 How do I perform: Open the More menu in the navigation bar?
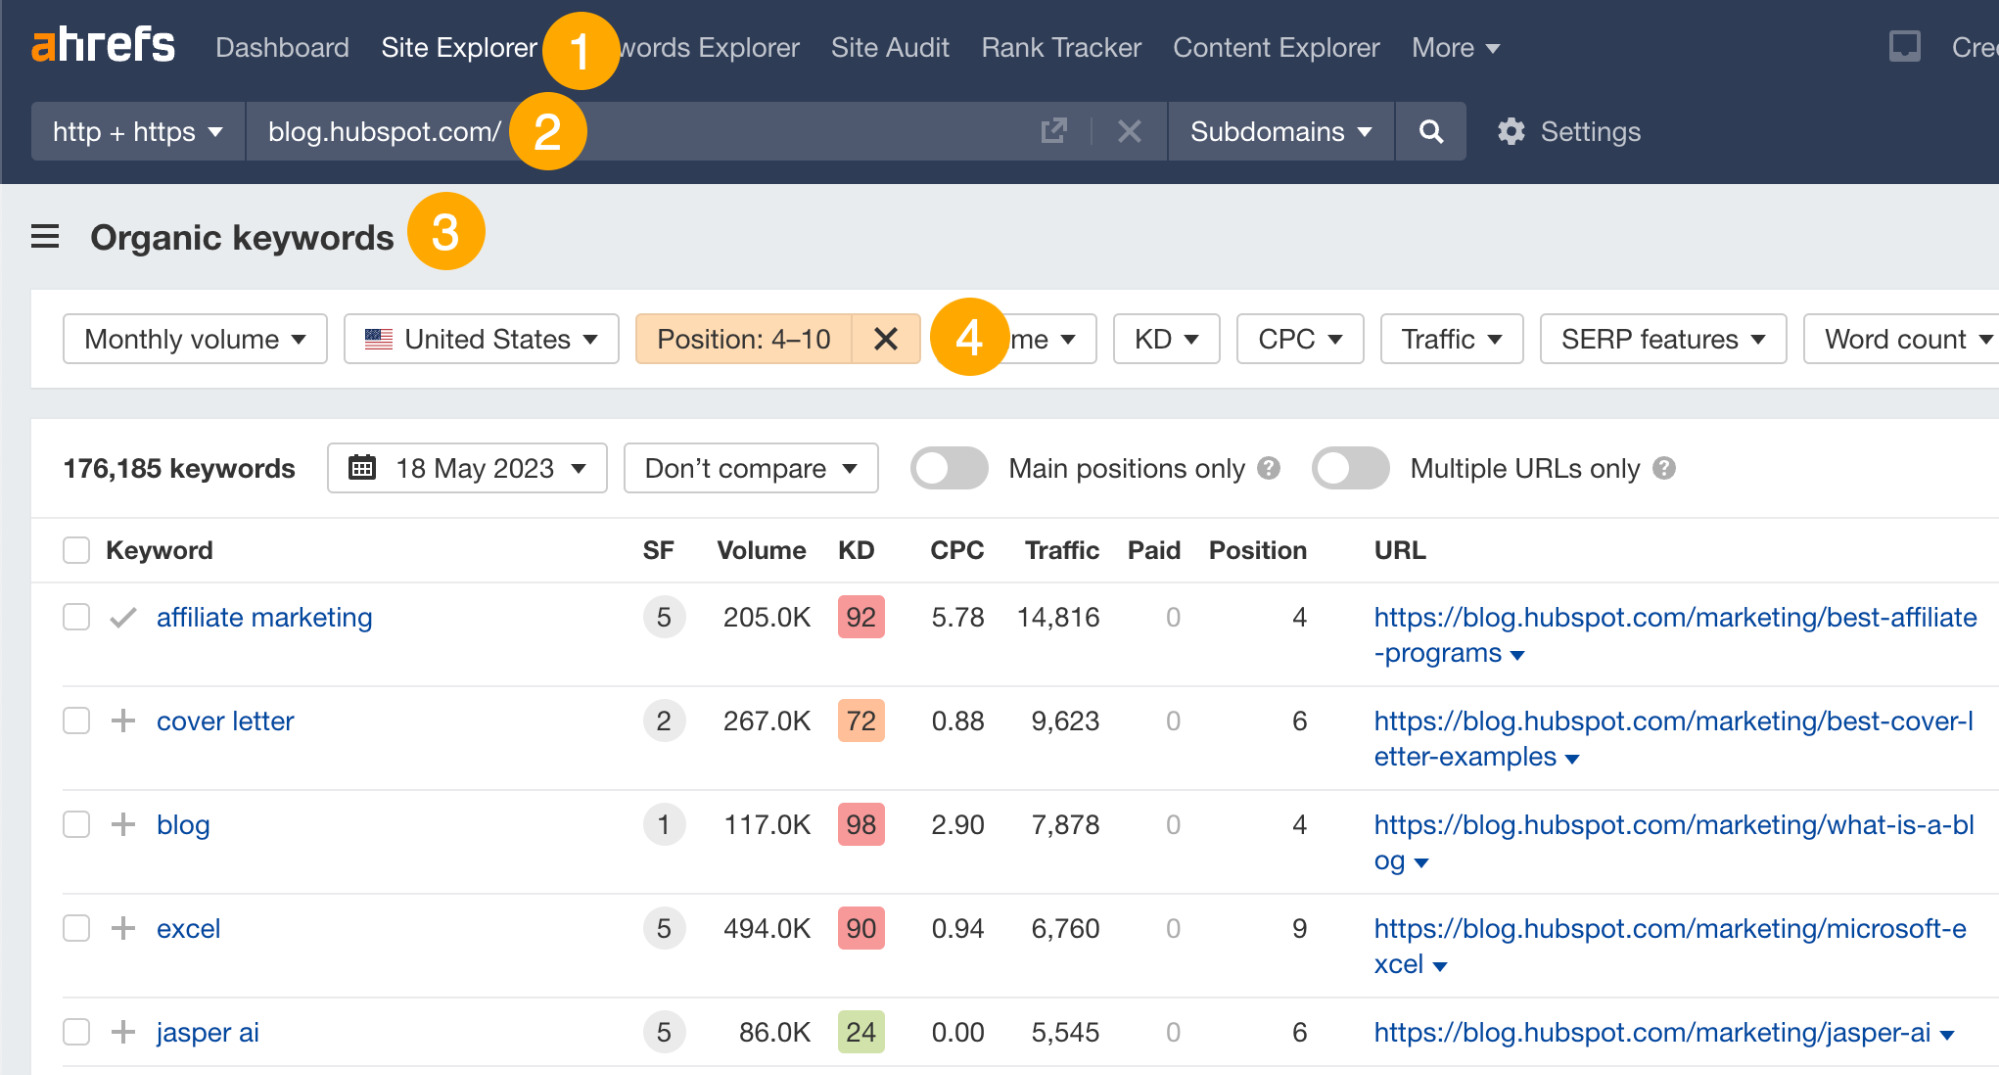click(x=1453, y=47)
